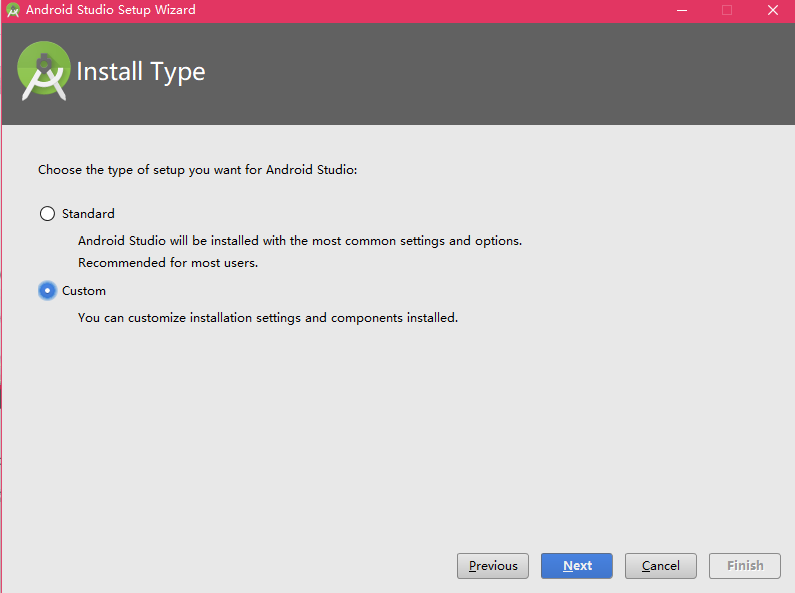Click the "Android Studio Setup Wizard" title text

click(x=111, y=10)
